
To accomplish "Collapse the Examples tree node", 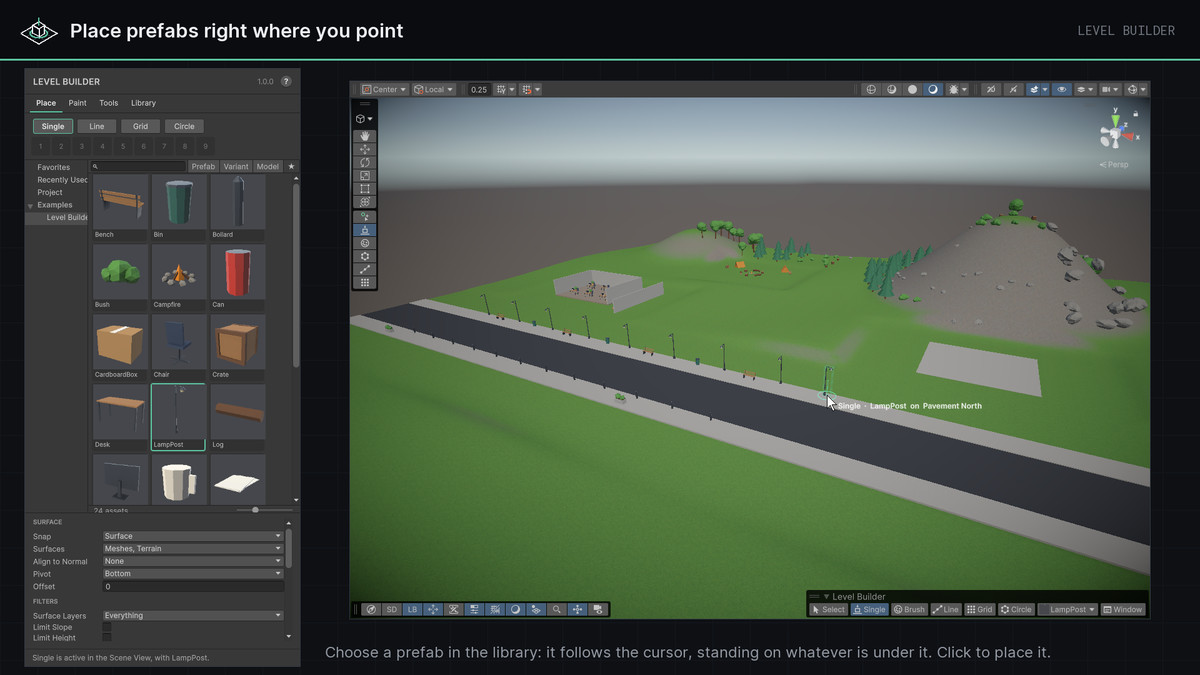I will point(30,205).
